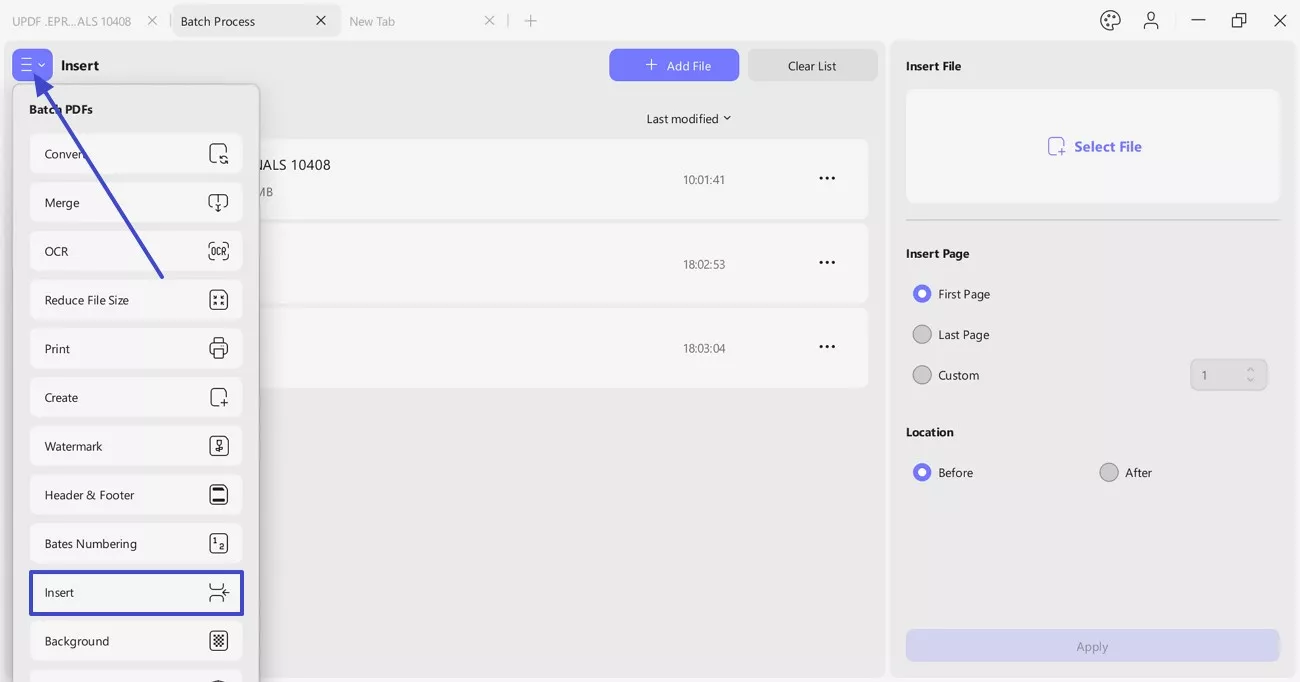This screenshot has width=1300, height=682.
Task: Click the Header & Footer icon
Action: (218, 495)
